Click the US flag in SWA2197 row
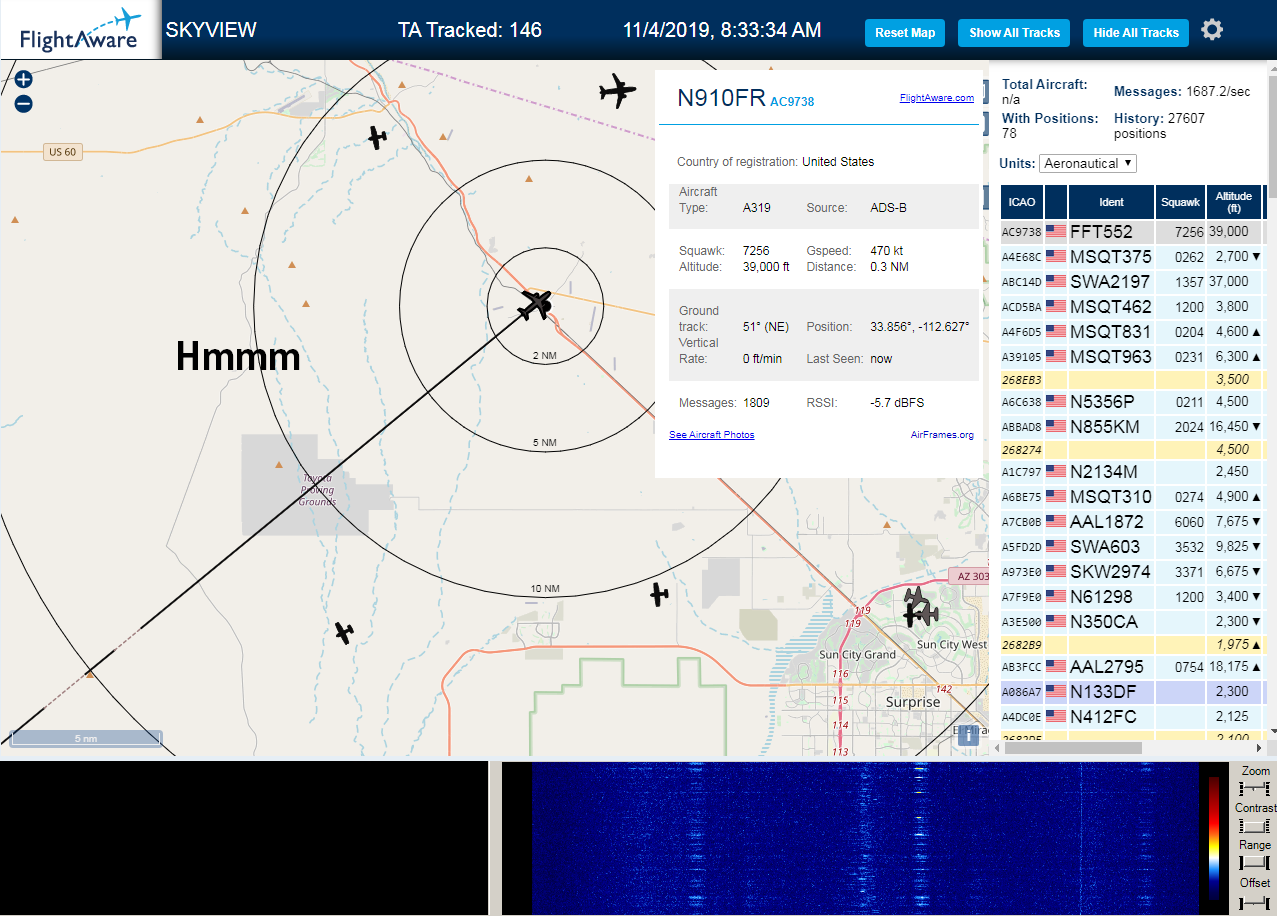This screenshot has width=1277, height=917. (x=1056, y=282)
